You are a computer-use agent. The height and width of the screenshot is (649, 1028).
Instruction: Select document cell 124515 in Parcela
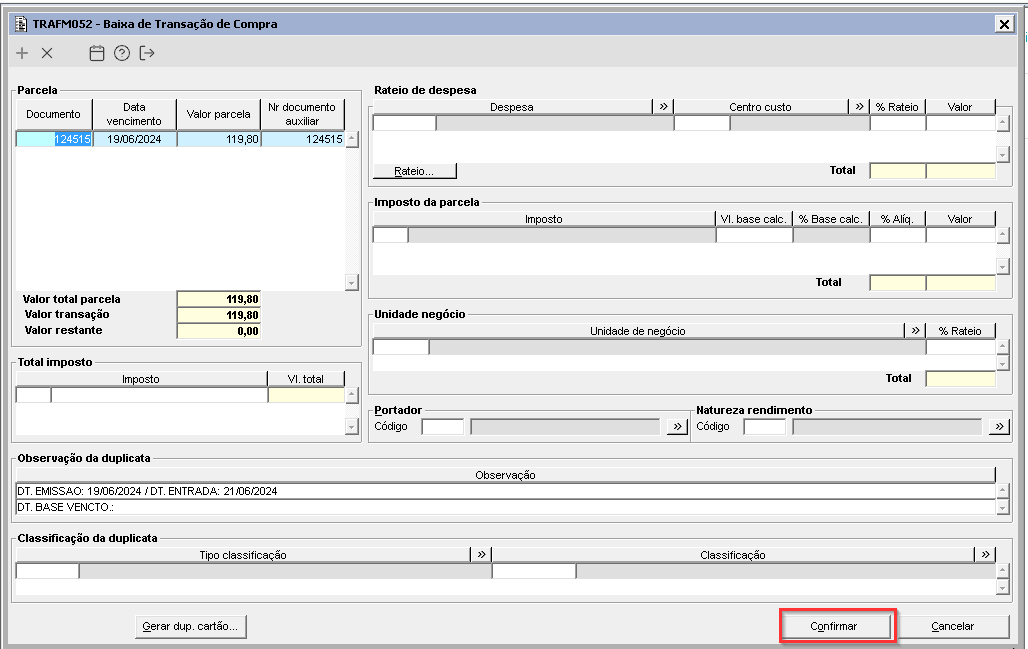coord(54,139)
